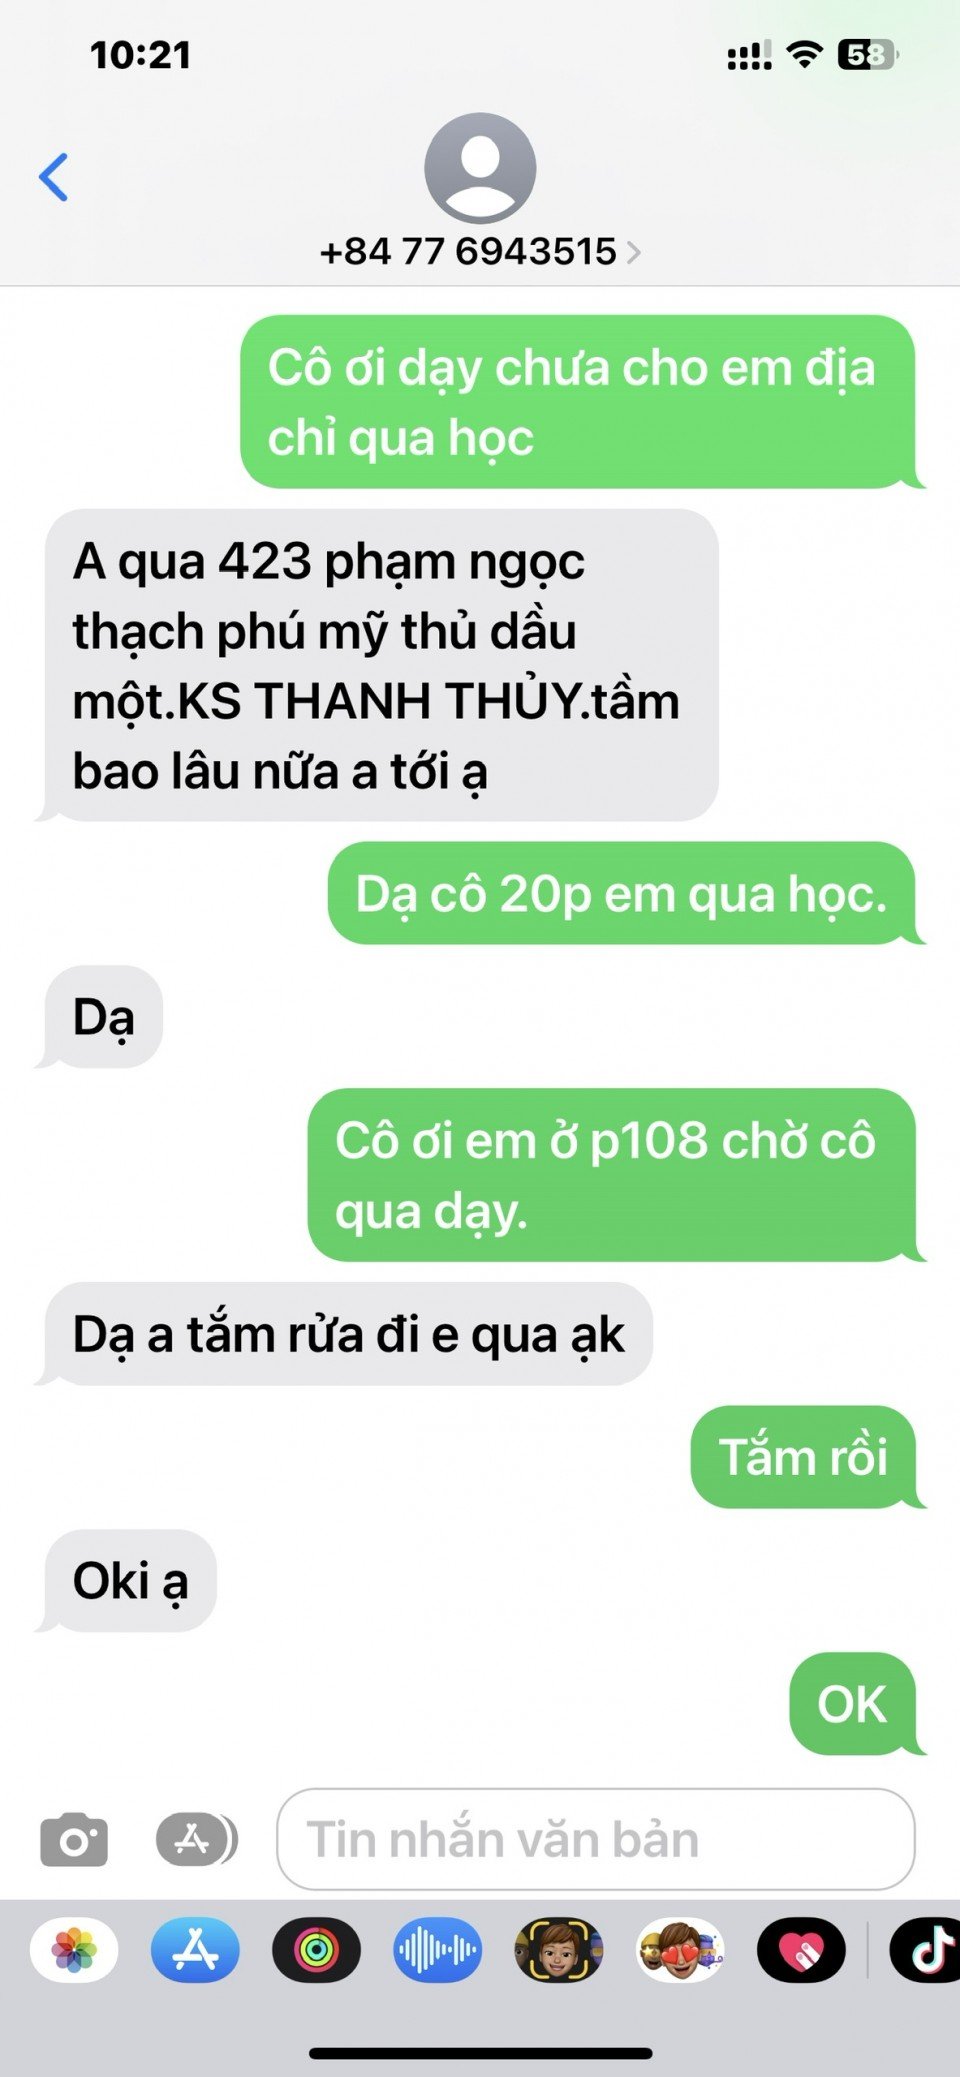Open the Photos app in the iMessage bar
The width and height of the screenshot is (960, 2077).
click(x=74, y=1950)
